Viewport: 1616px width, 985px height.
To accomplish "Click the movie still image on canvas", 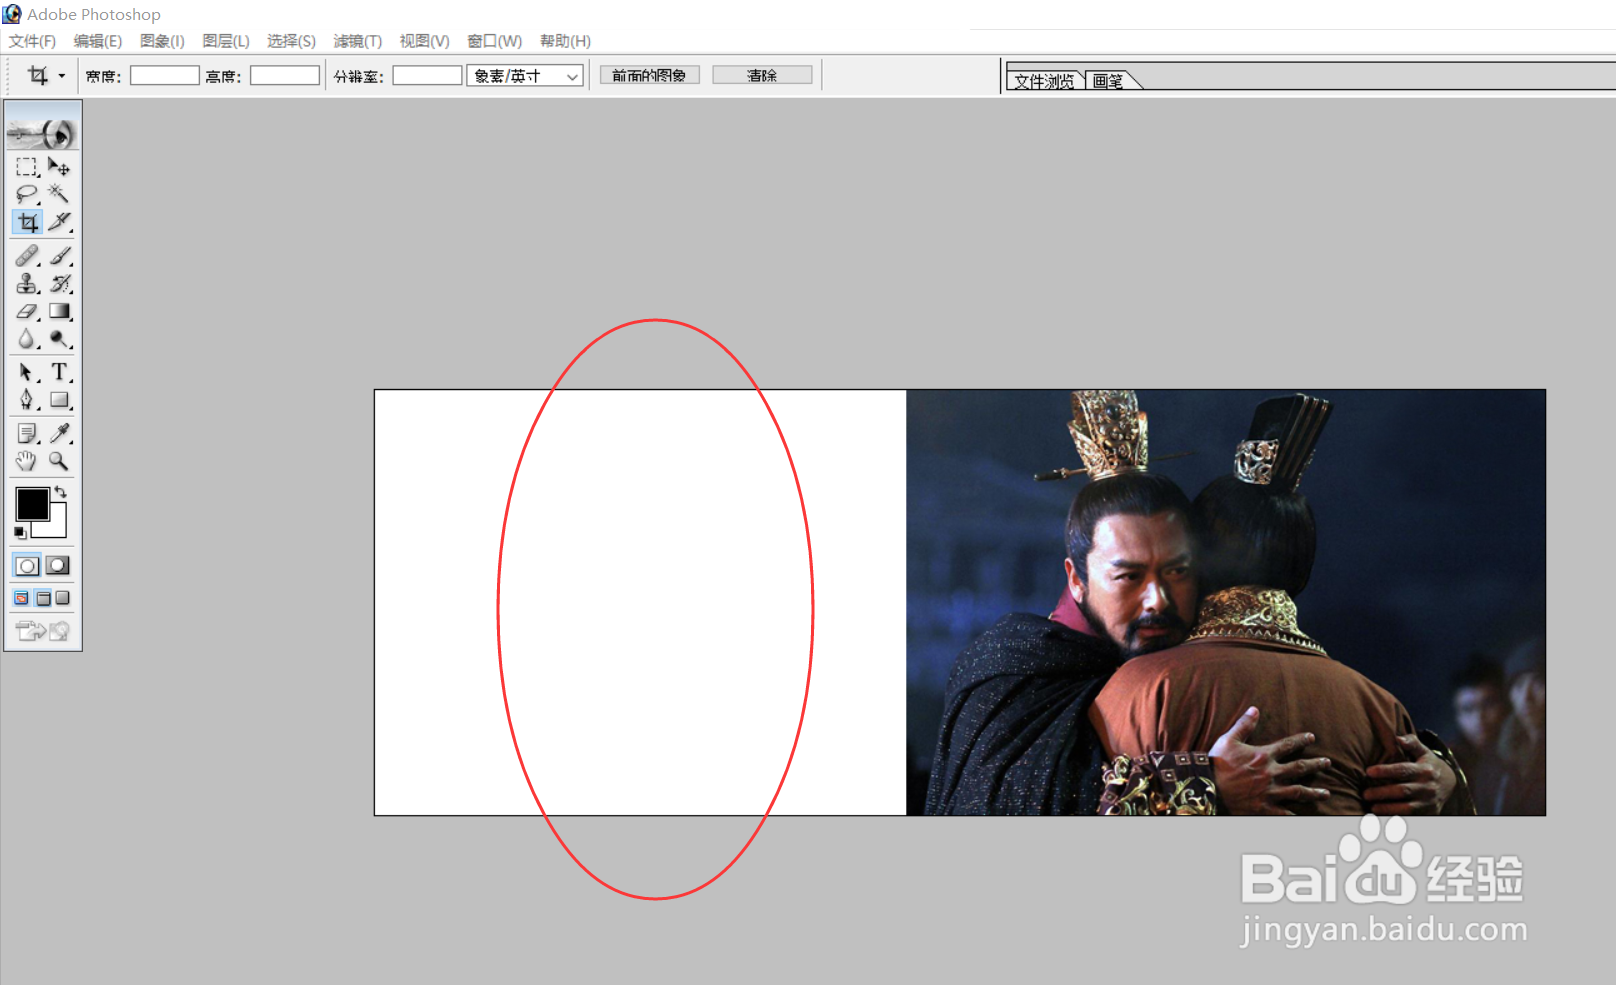I will (1226, 602).
